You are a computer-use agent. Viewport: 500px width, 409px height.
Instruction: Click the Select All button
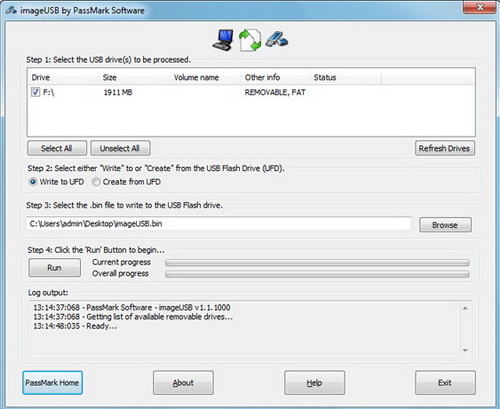click(57, 148)
